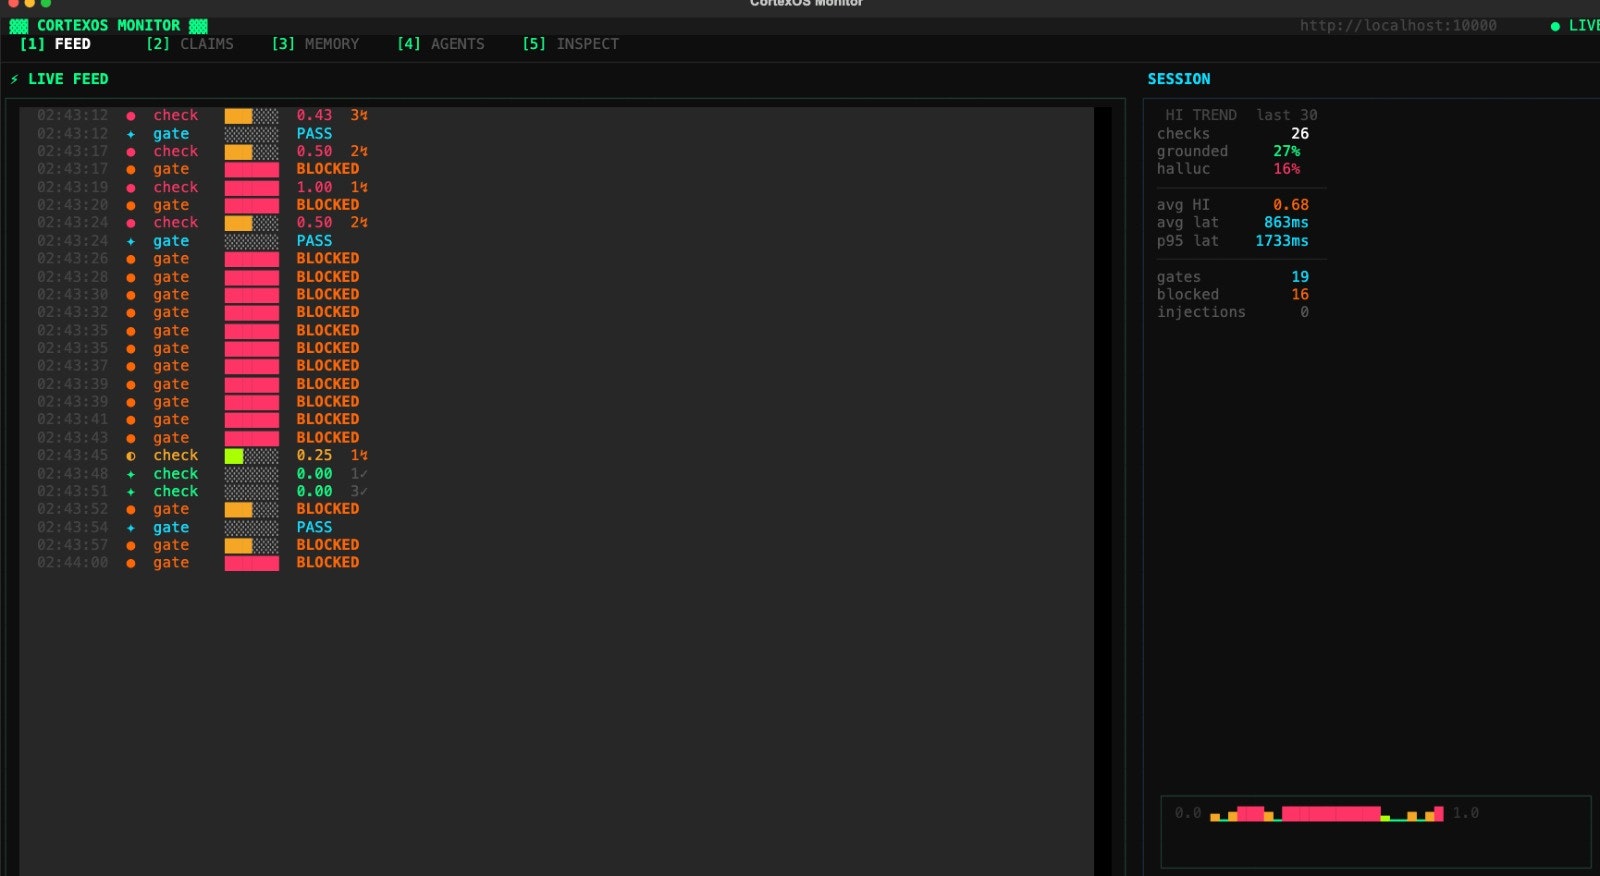
Task: Click the orange dot on the 02:44:00 gate row
Action: point(131,564)
